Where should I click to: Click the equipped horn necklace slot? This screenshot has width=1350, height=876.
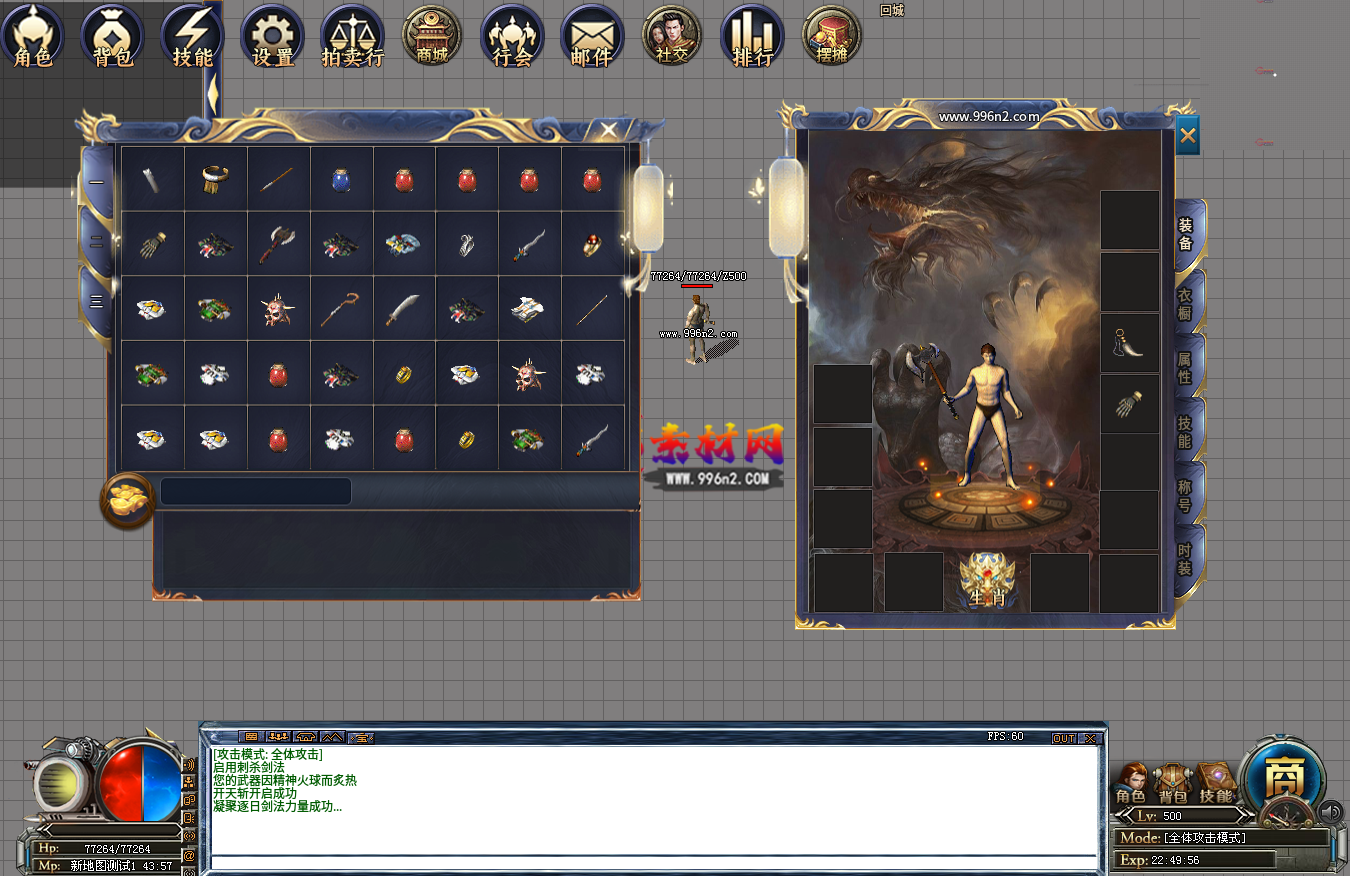coord(1130,343)
